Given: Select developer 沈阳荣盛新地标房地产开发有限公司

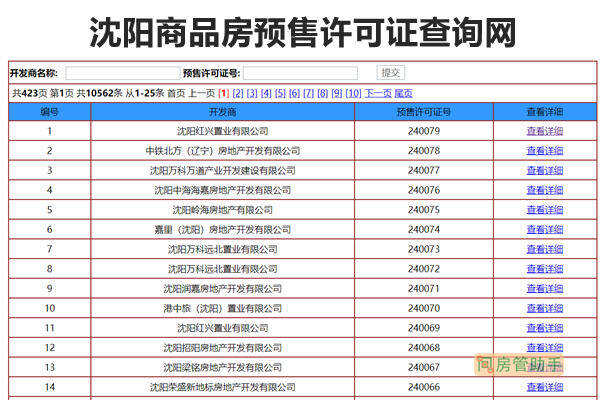Looking at the screenshot, I should [223, 387].
